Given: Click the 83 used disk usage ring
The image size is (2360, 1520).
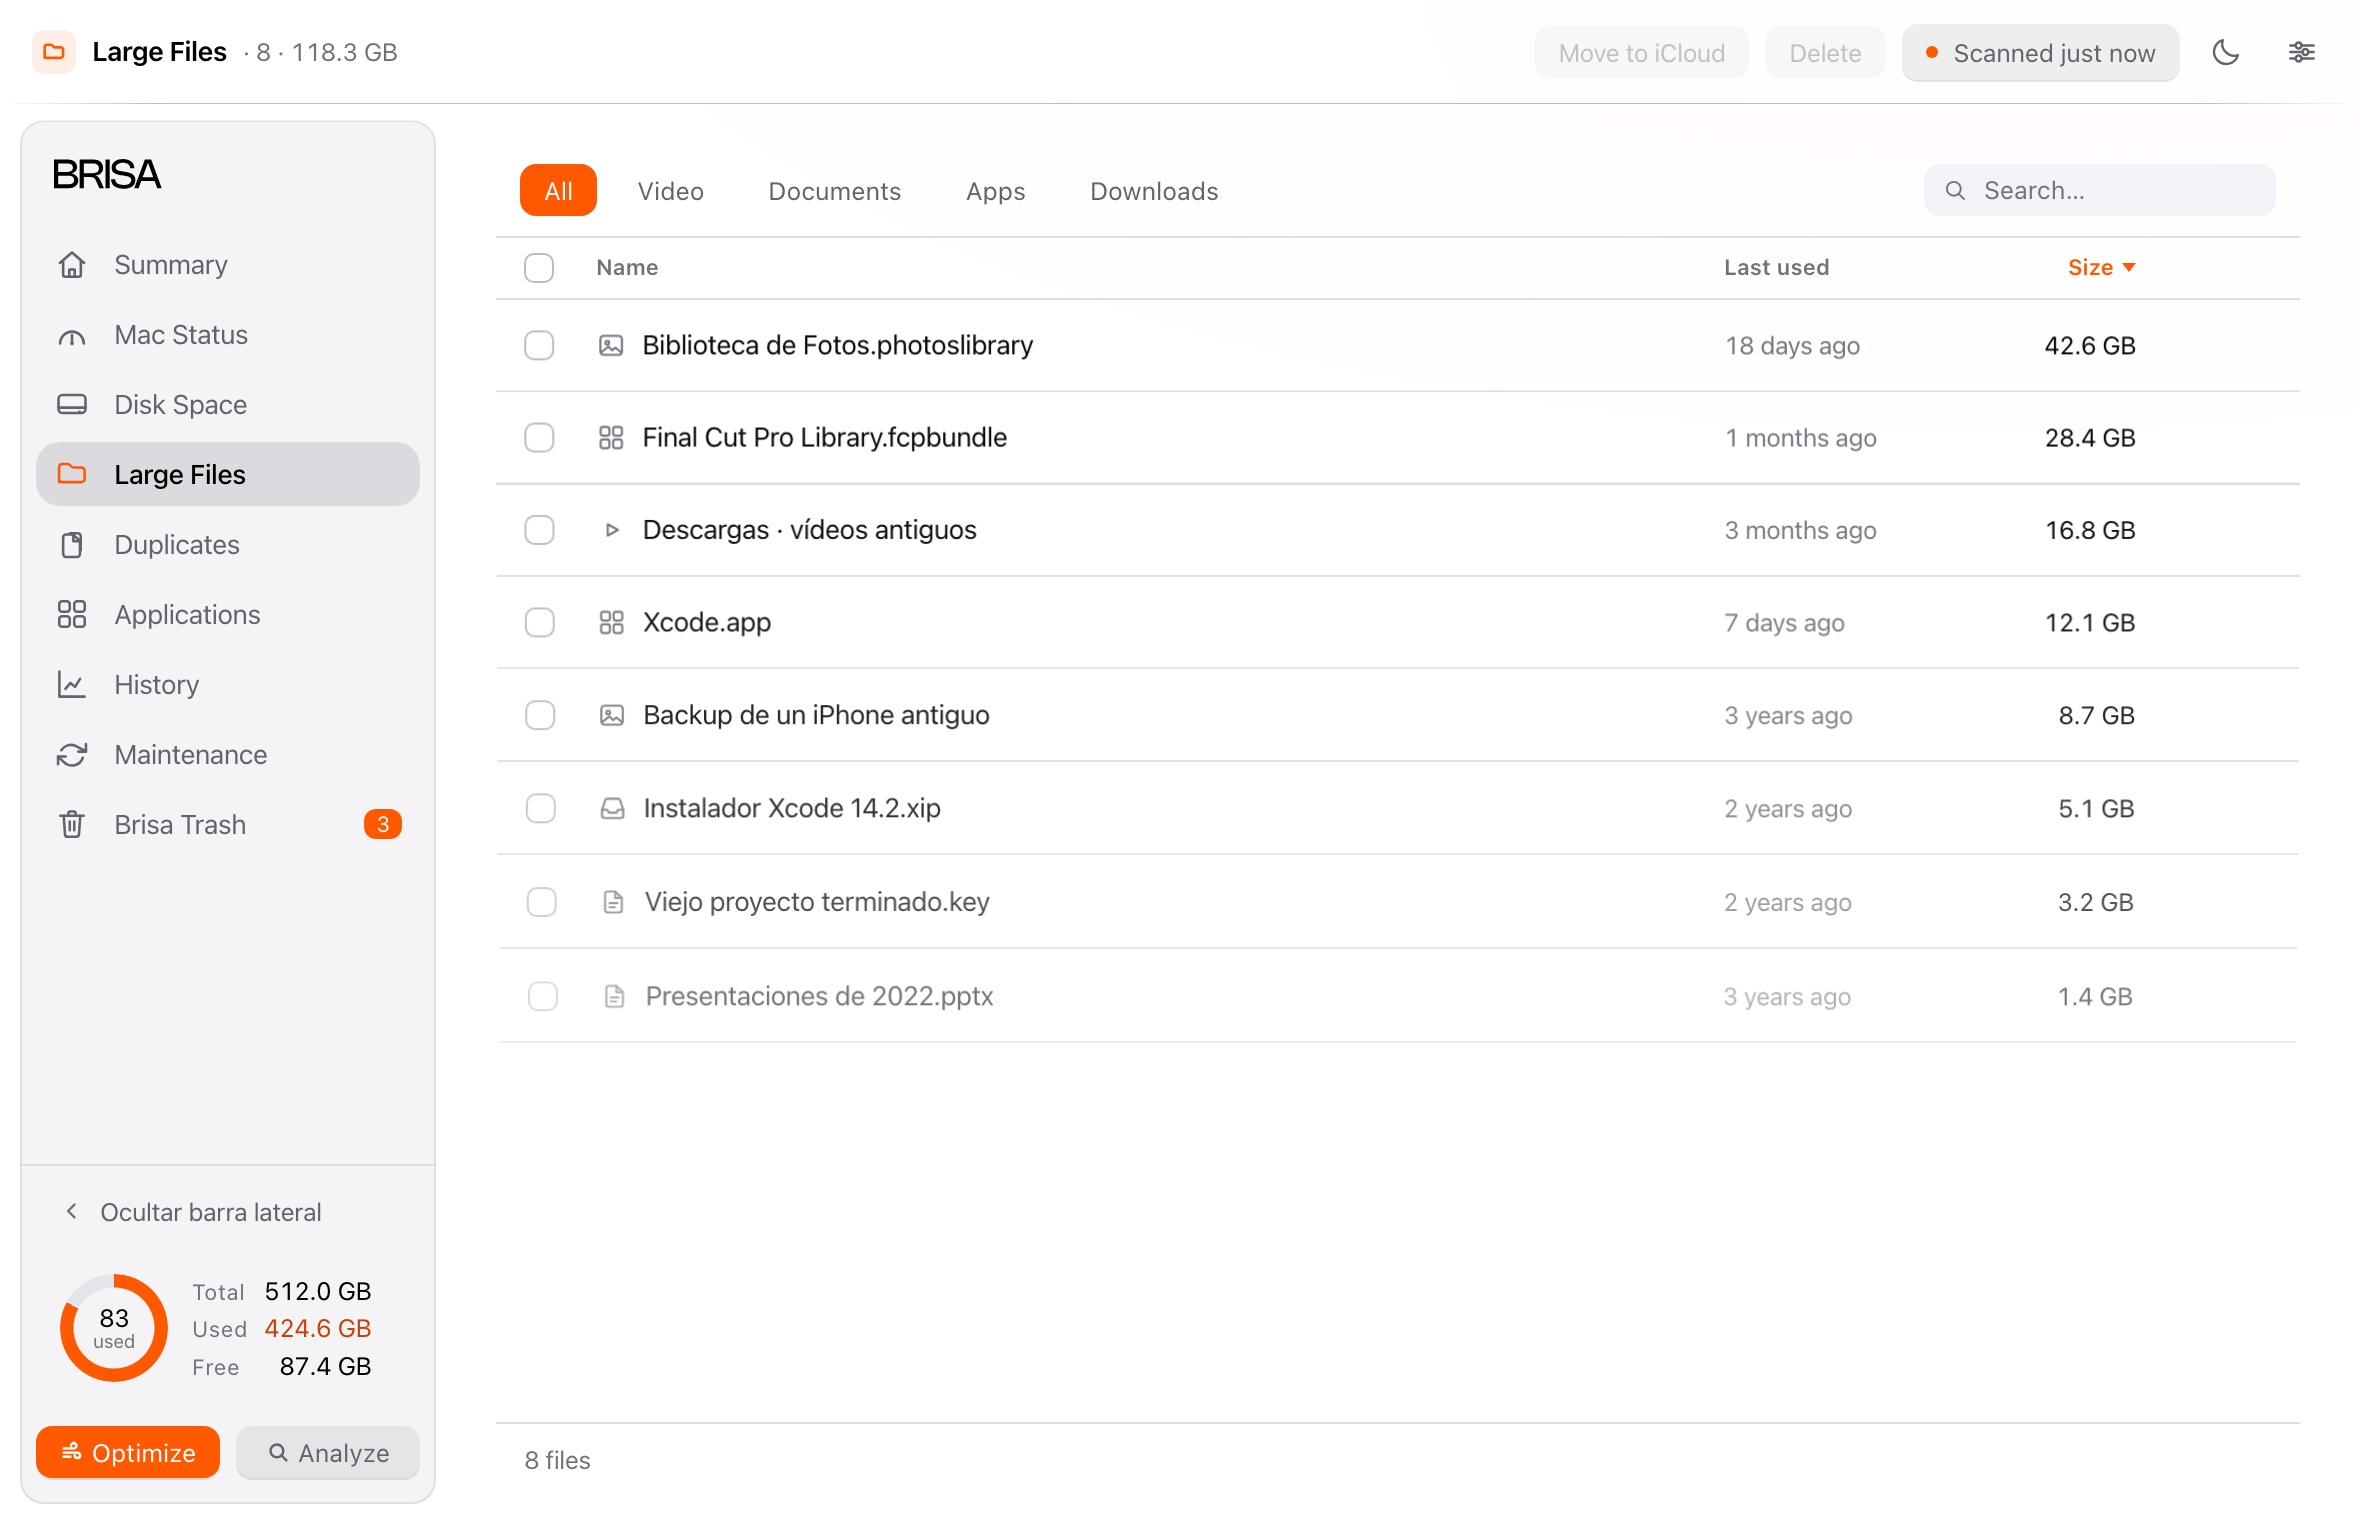Looking at the screenshot, I should coord(114,1328).
